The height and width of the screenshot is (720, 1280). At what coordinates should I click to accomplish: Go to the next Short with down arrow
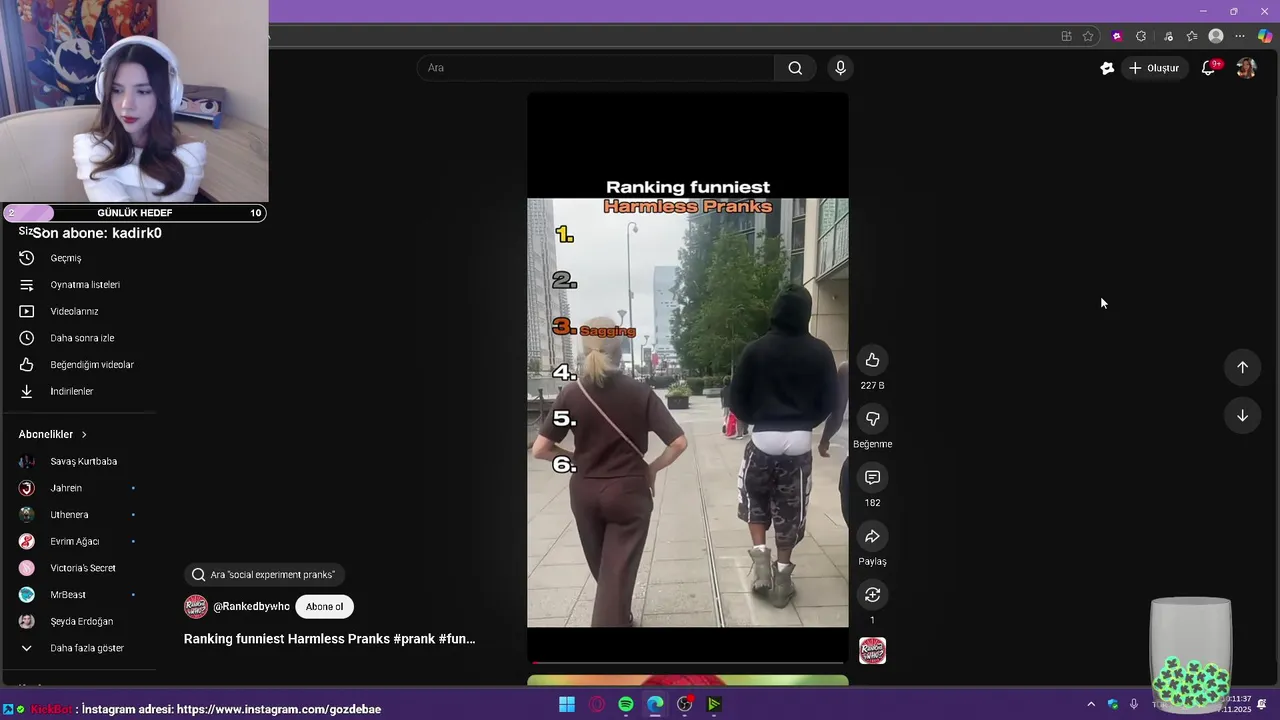point(1242,416)
